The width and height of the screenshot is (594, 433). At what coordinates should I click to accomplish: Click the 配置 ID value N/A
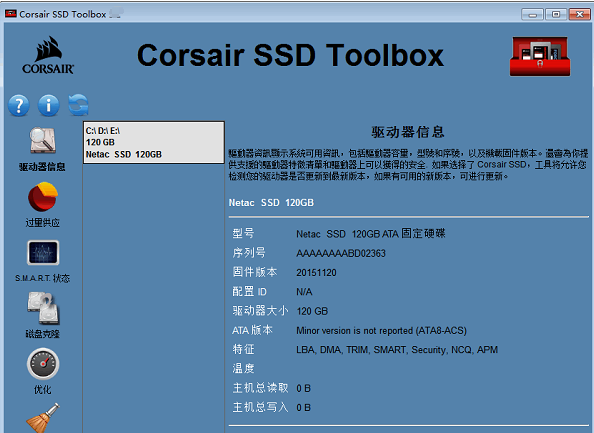(304, 292)
